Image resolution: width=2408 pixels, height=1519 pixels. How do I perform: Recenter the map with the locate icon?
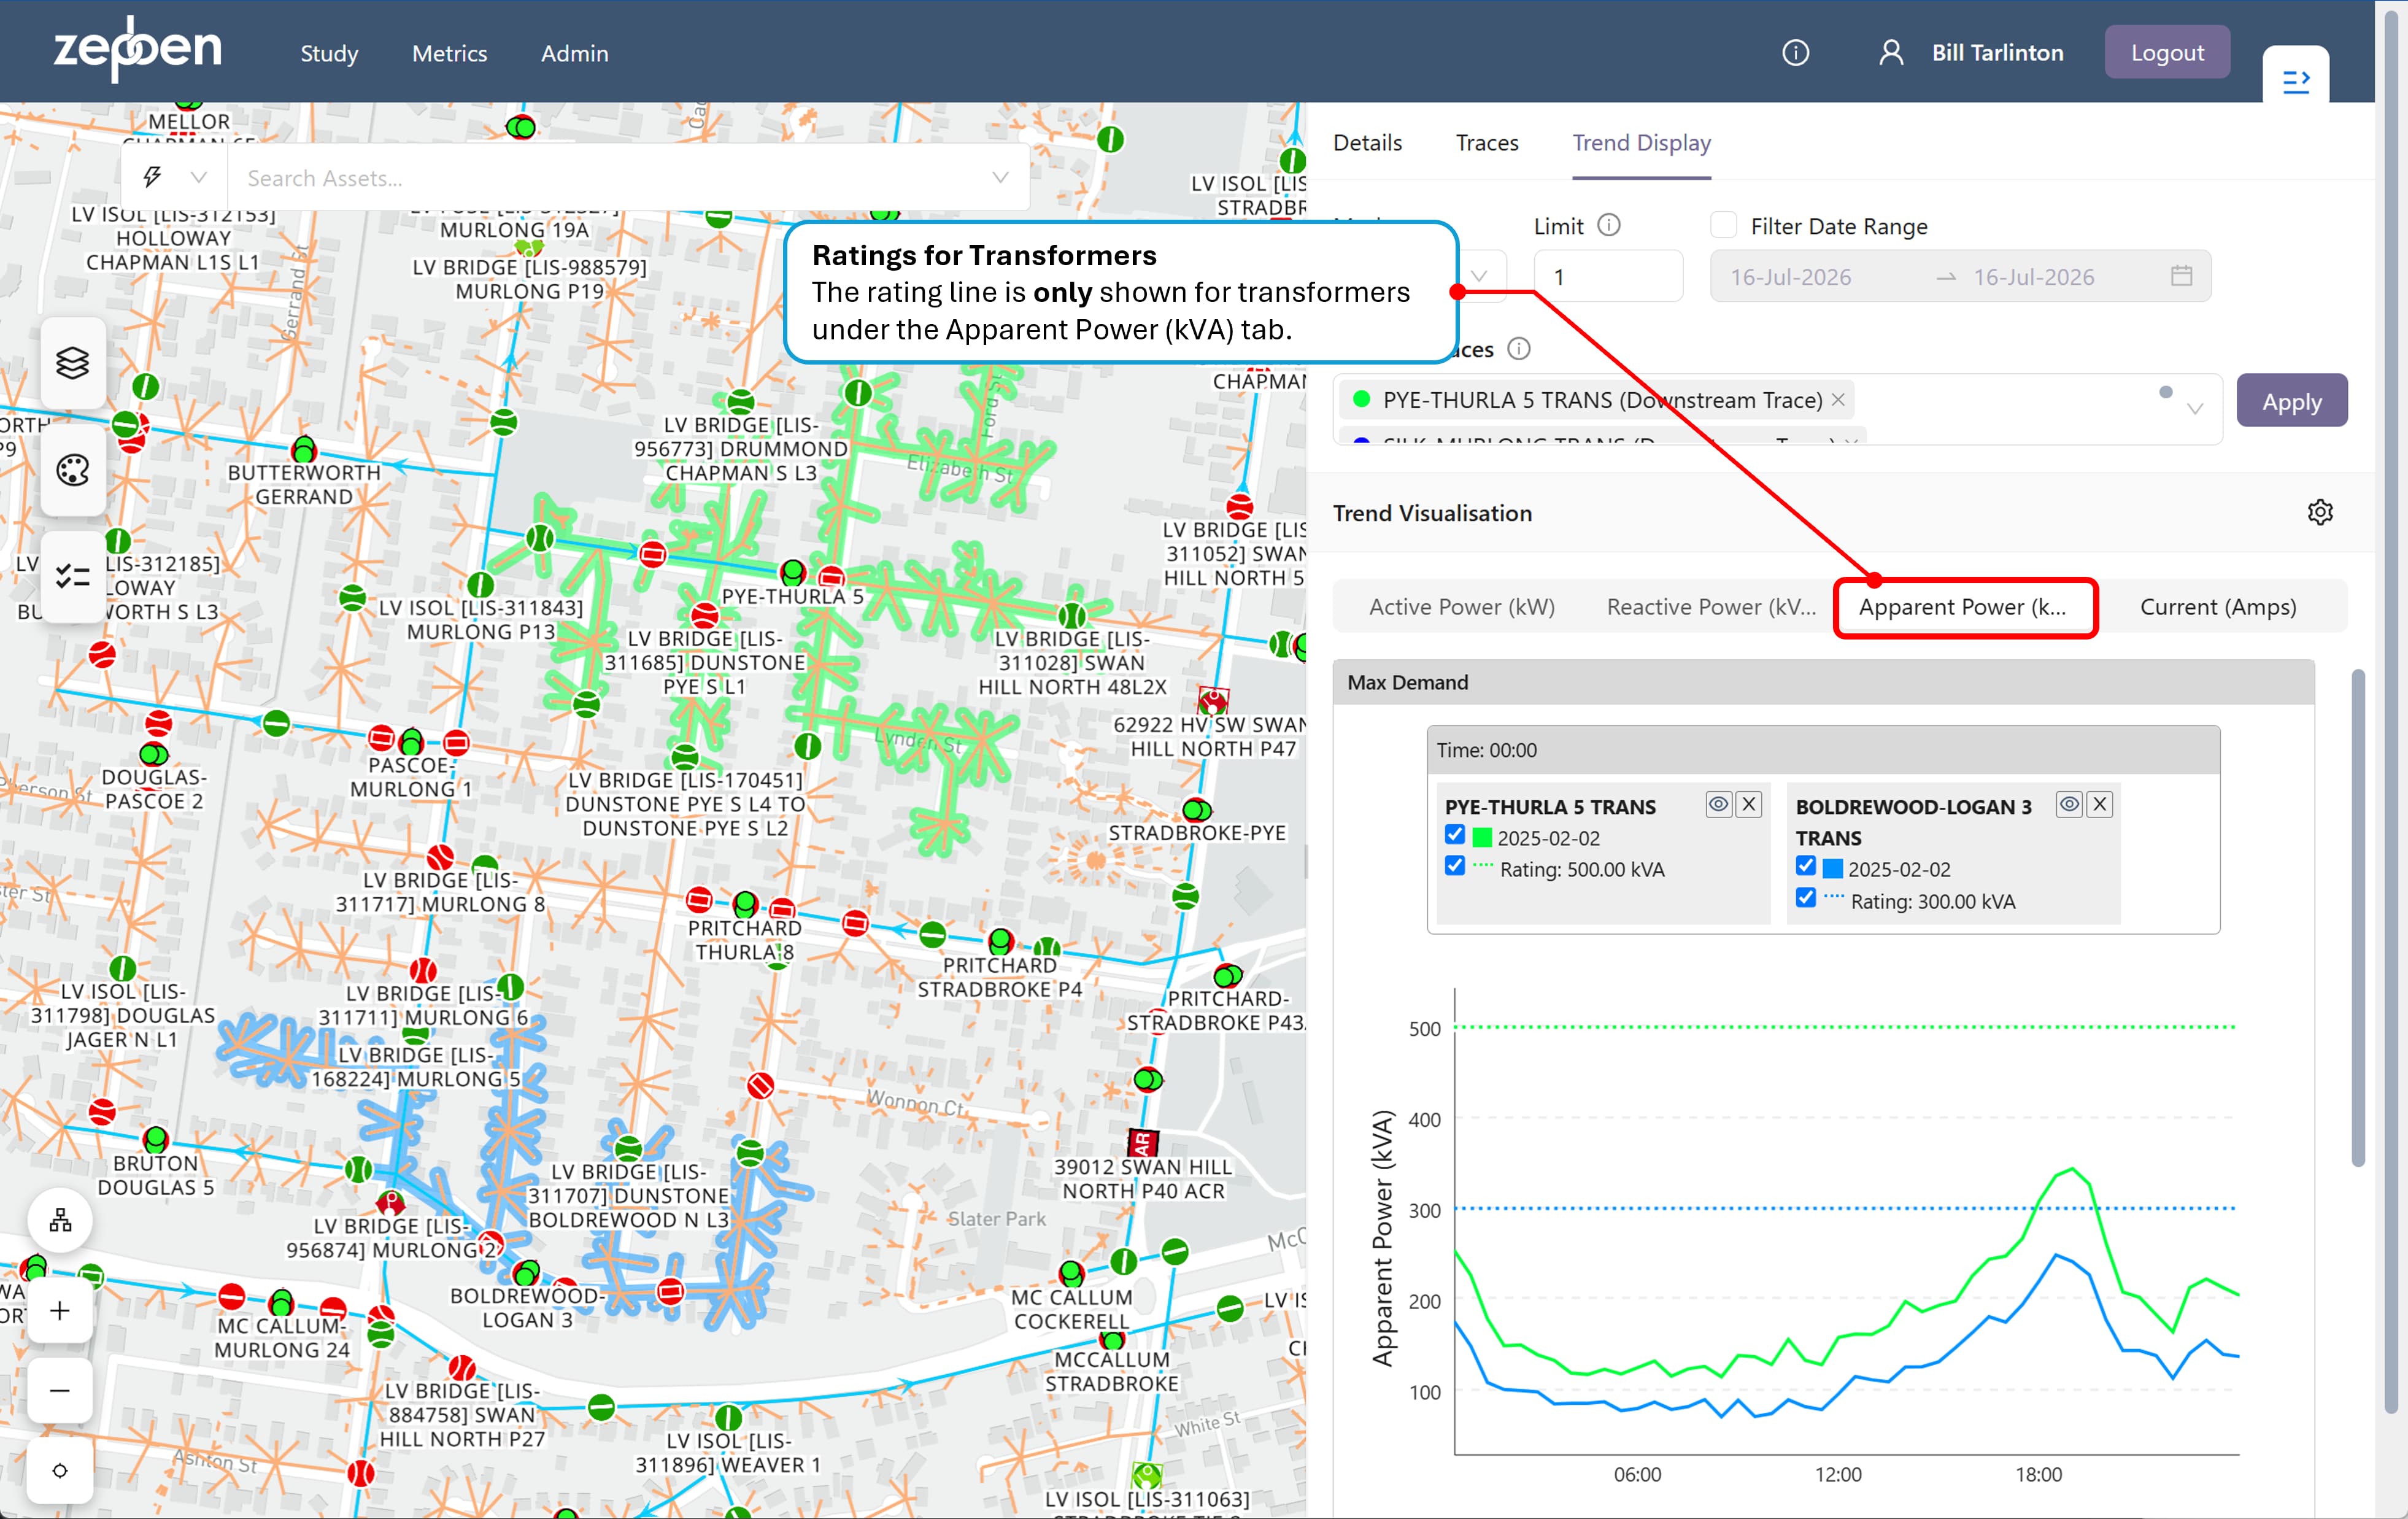pyautogui.click(x=60, y=1470)
